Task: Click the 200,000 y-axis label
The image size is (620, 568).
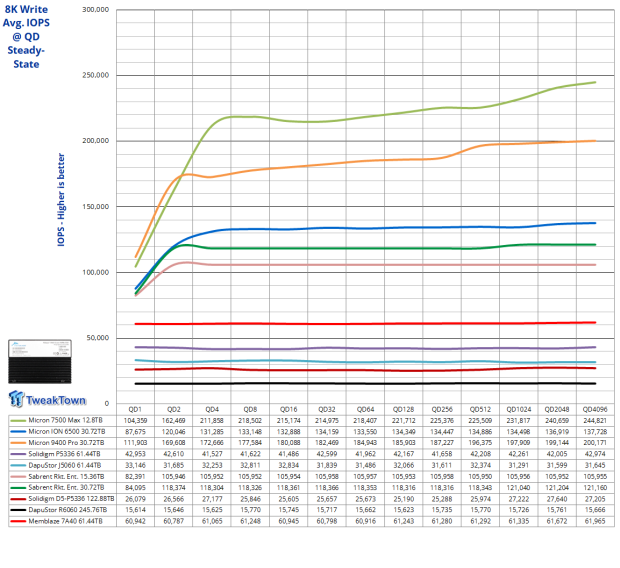Action: (96, 141)
